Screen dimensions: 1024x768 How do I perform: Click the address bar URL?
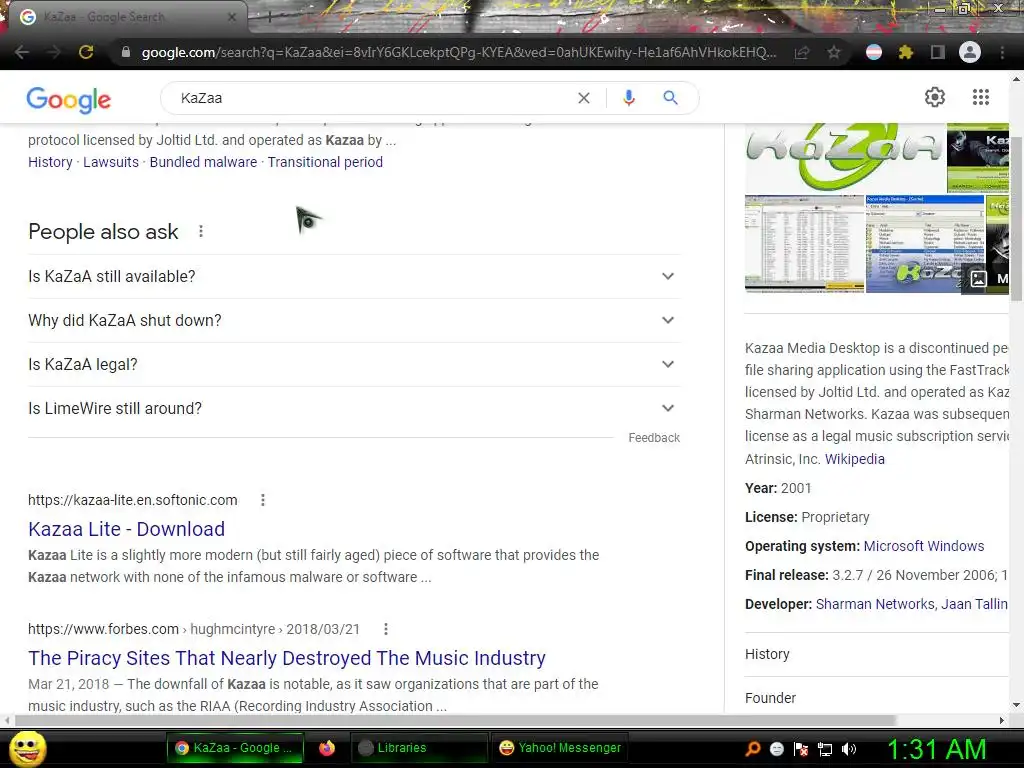tap(458, 52)
